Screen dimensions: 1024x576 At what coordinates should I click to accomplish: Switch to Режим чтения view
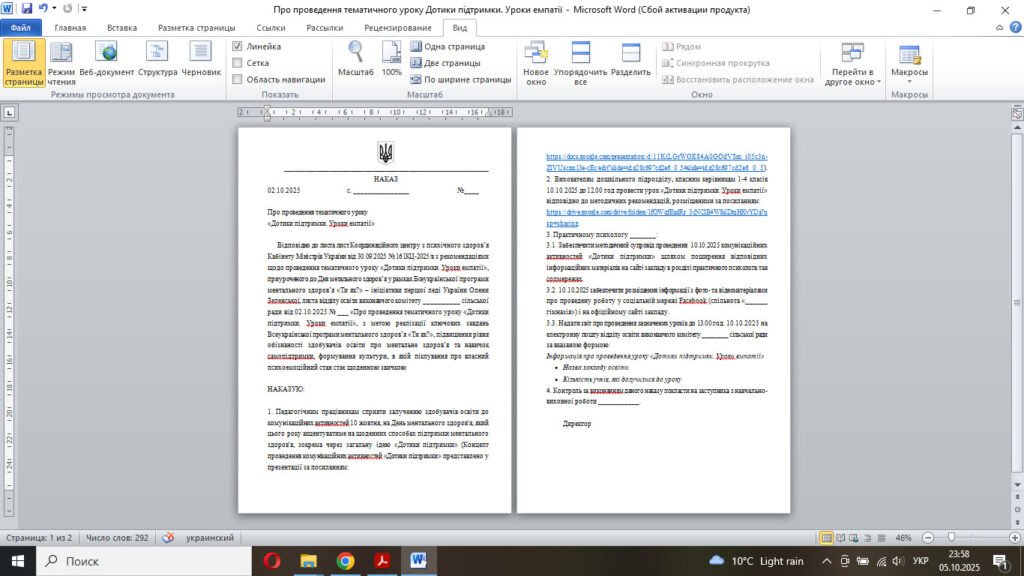pos(61,62)
